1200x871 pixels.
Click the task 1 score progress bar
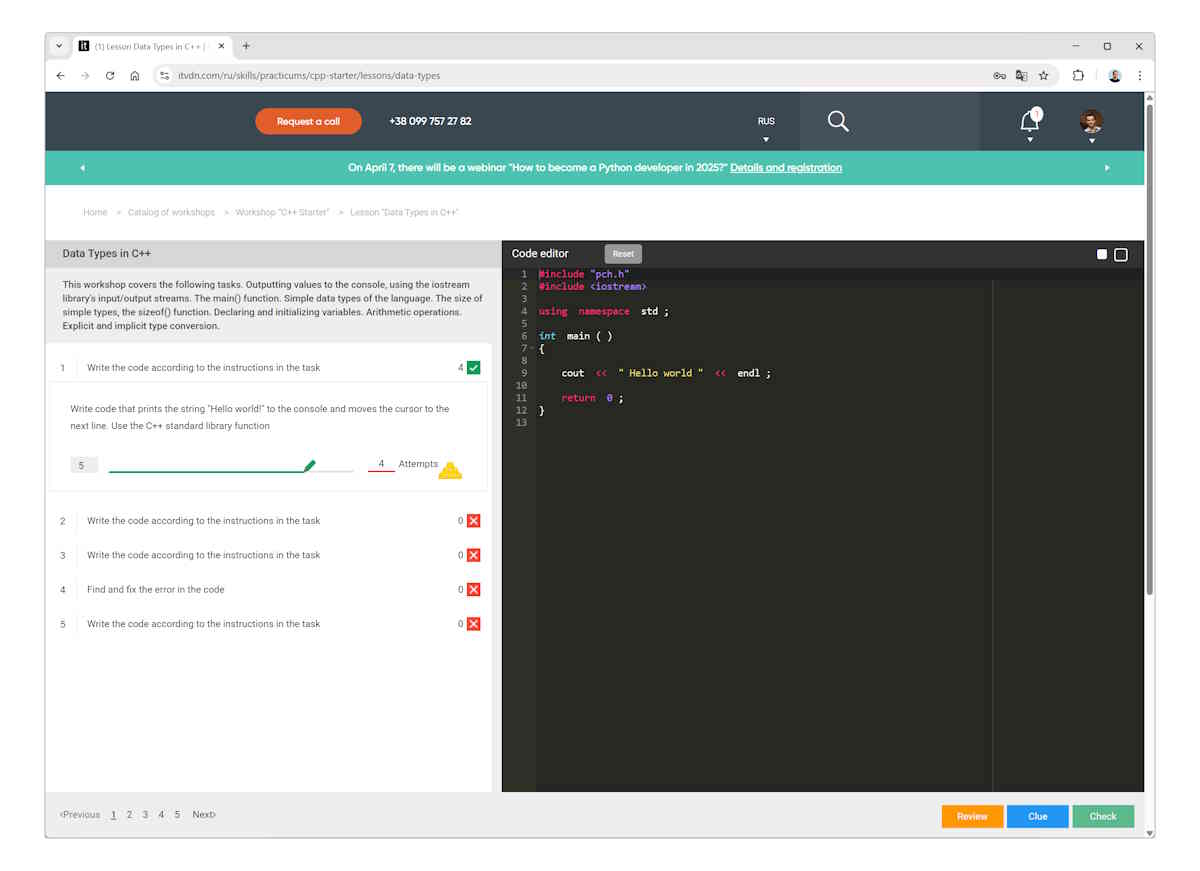pyautogui.click(x=231, y=470)
